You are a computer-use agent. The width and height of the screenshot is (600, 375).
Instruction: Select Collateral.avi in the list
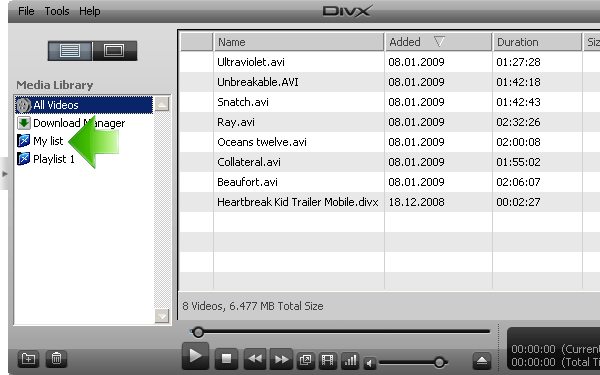click(x=249, y=162)
